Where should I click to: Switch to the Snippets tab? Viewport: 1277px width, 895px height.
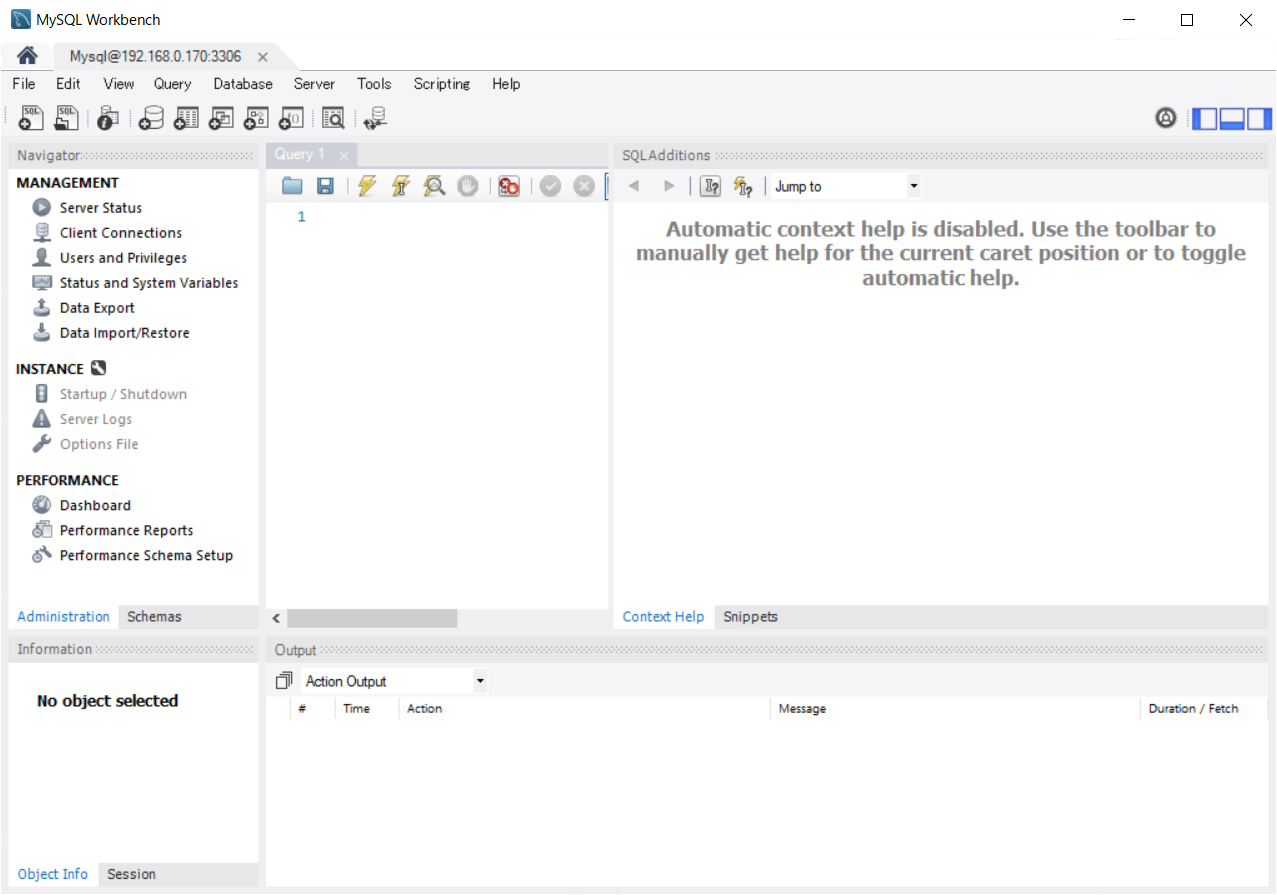(750, 617)
